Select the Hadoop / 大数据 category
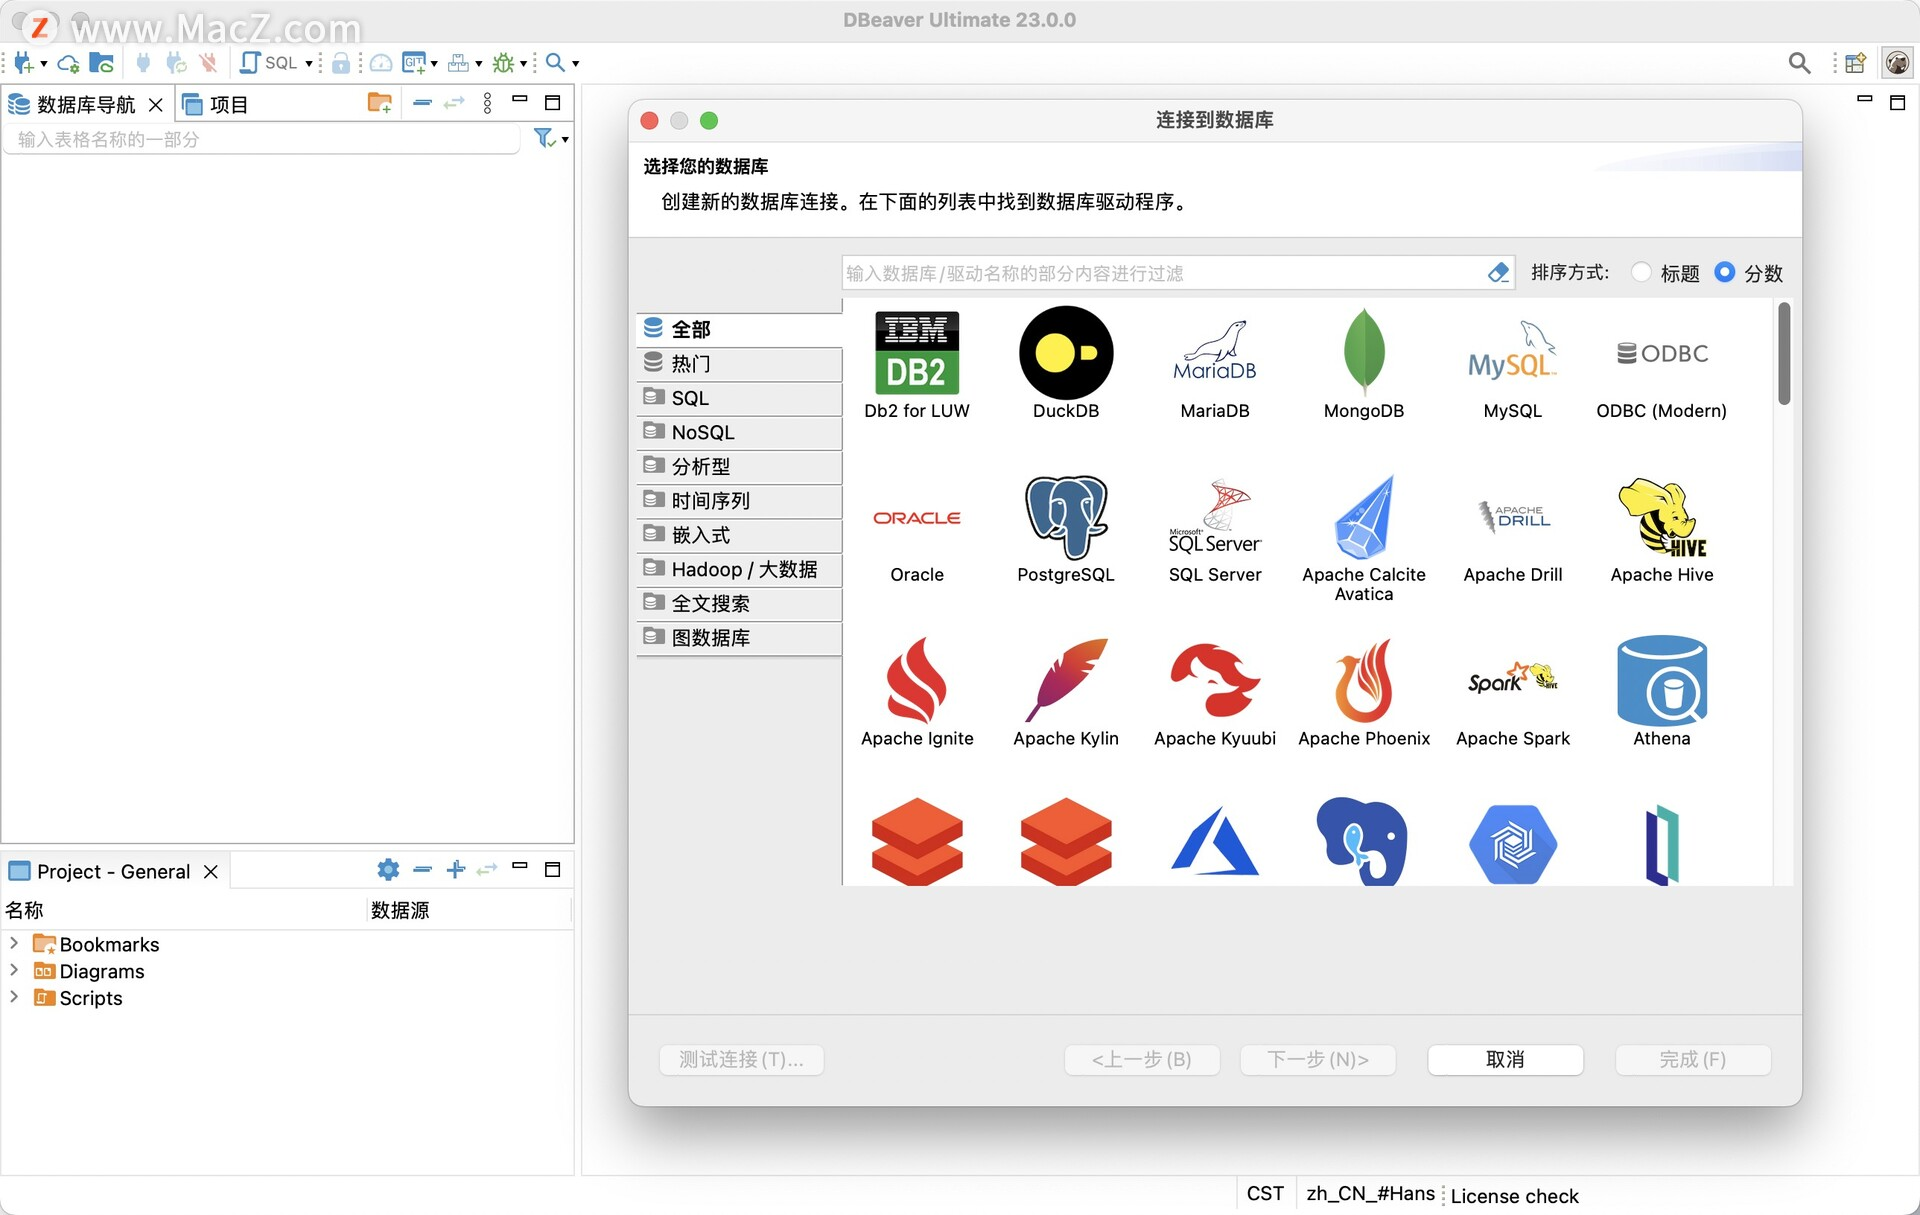The image size is (1920, 1215). (739, 569)
